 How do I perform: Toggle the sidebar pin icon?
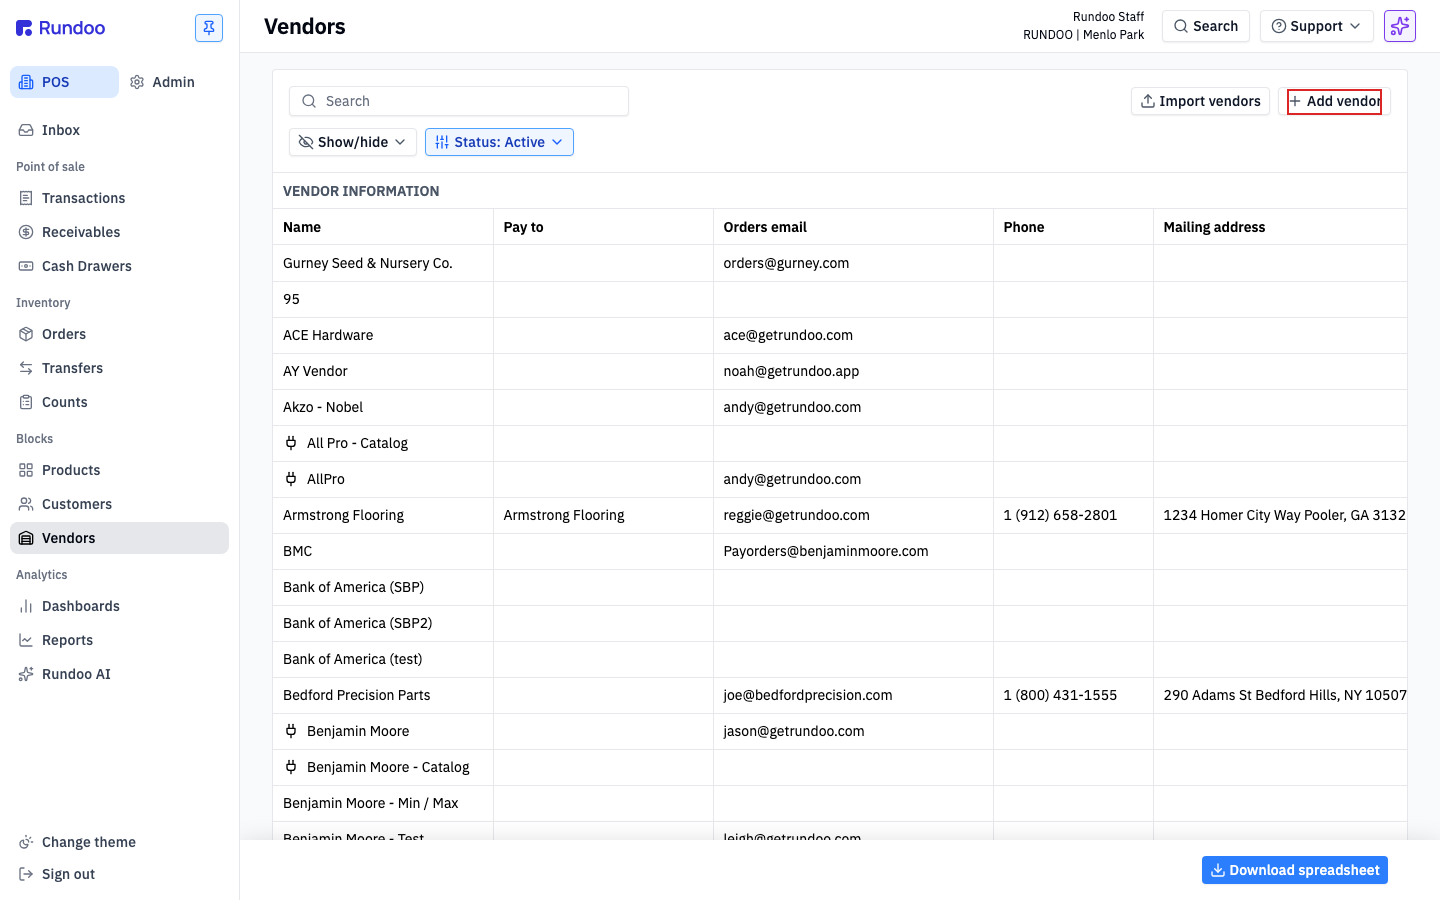tap(209, 28)
